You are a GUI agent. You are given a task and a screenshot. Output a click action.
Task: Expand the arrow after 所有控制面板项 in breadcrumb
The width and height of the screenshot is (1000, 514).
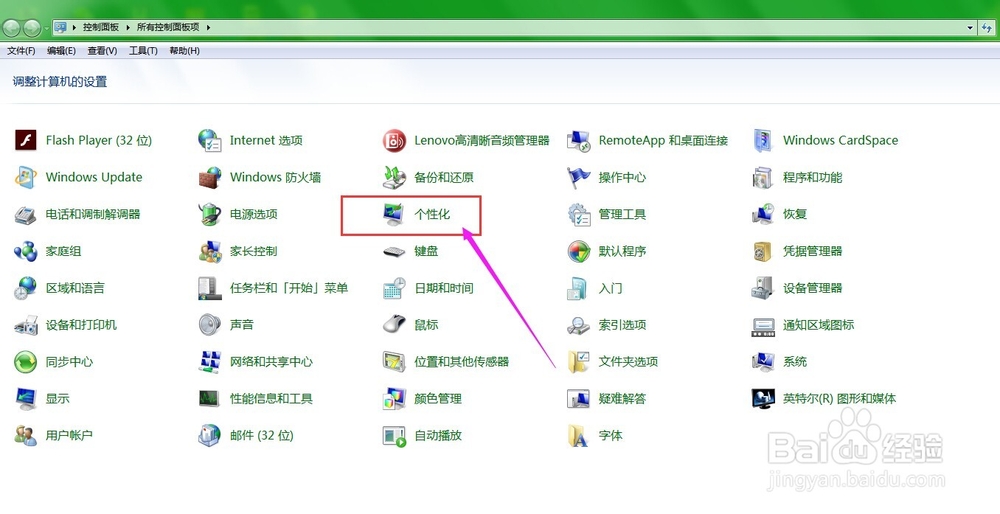(208, 27)
